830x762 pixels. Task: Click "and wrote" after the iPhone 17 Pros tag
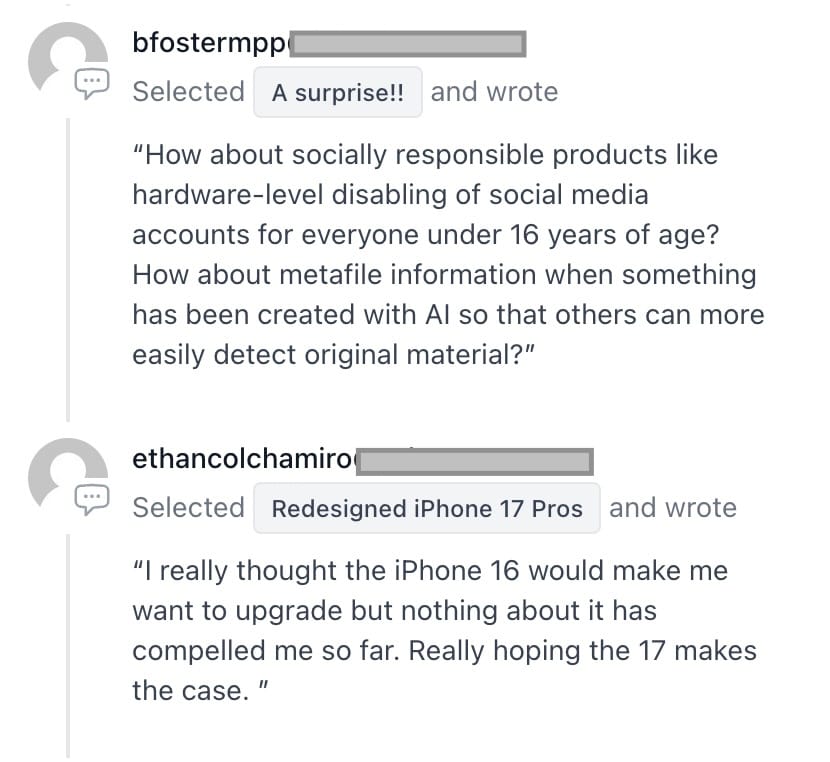click(673, 508)
